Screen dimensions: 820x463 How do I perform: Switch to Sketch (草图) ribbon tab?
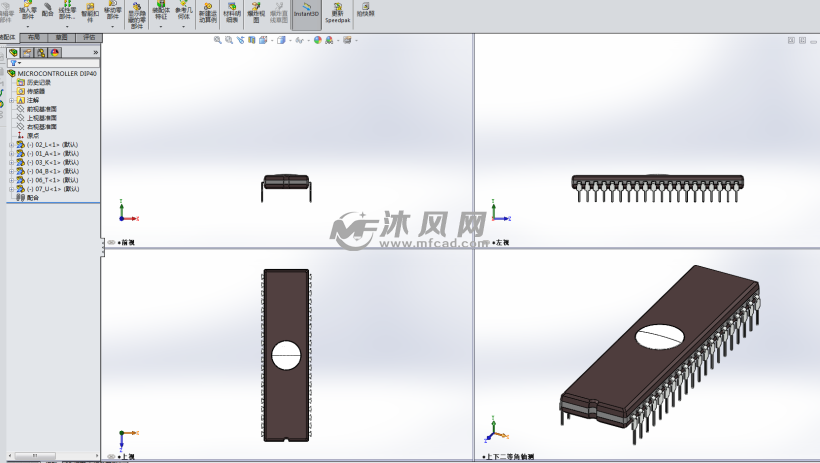tap(62, 38)
